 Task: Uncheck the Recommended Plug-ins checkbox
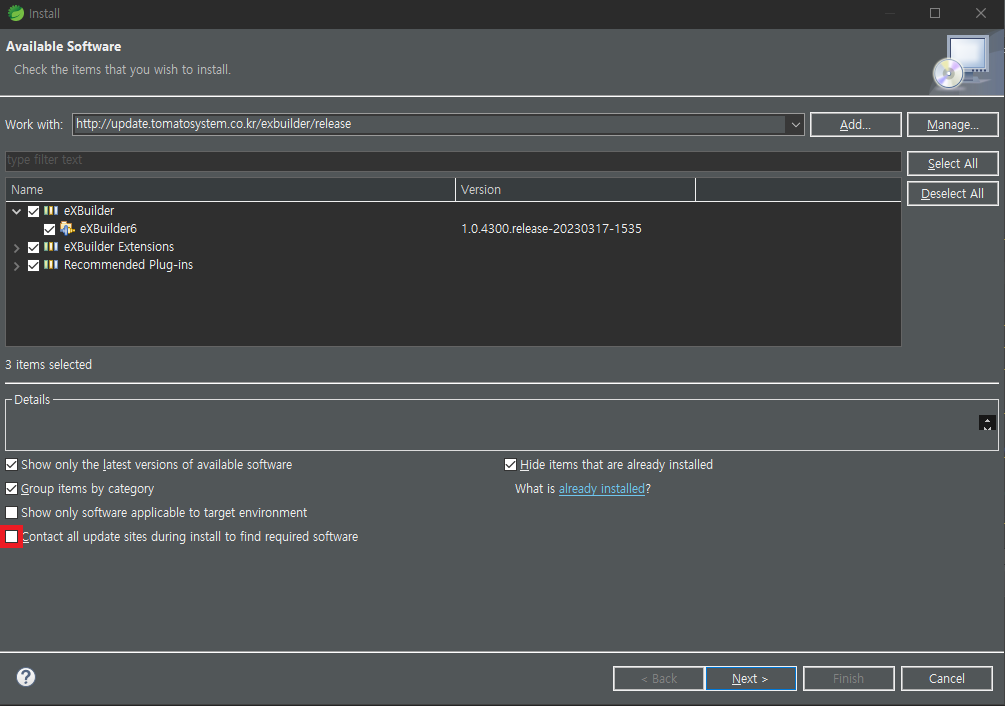pos(34,265)
